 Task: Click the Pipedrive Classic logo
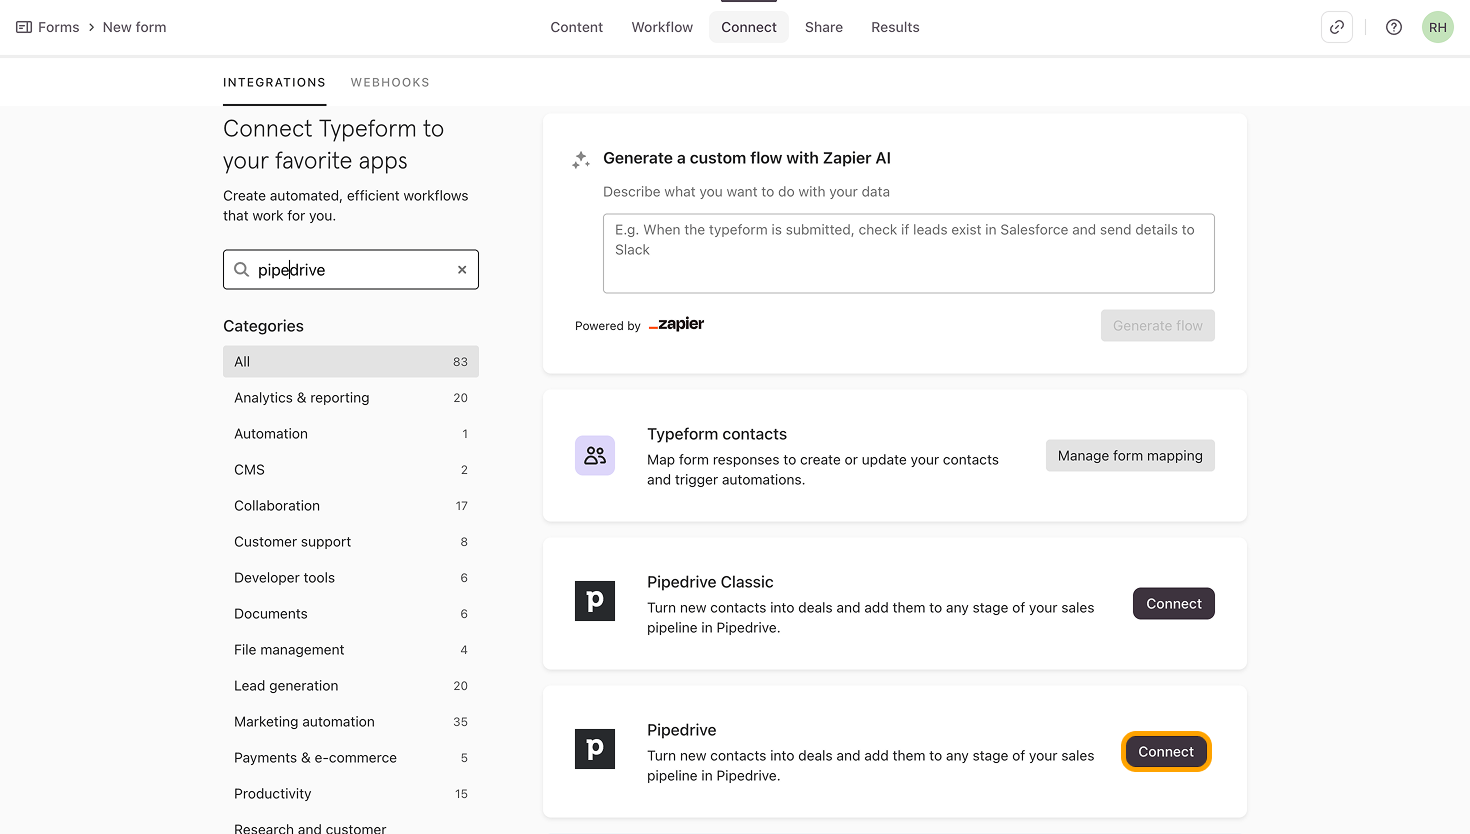(x=595, y=601)
